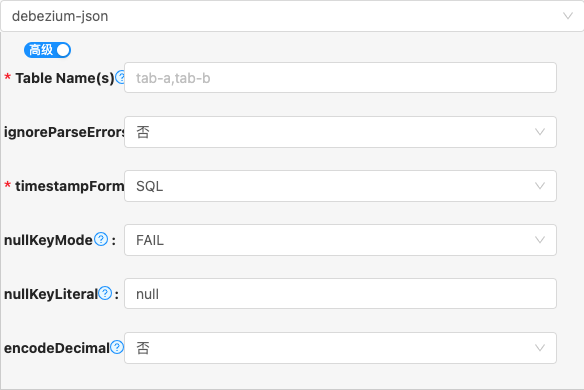
Task: Focus the Table Name(s) input field
Action: click(340, 78)
